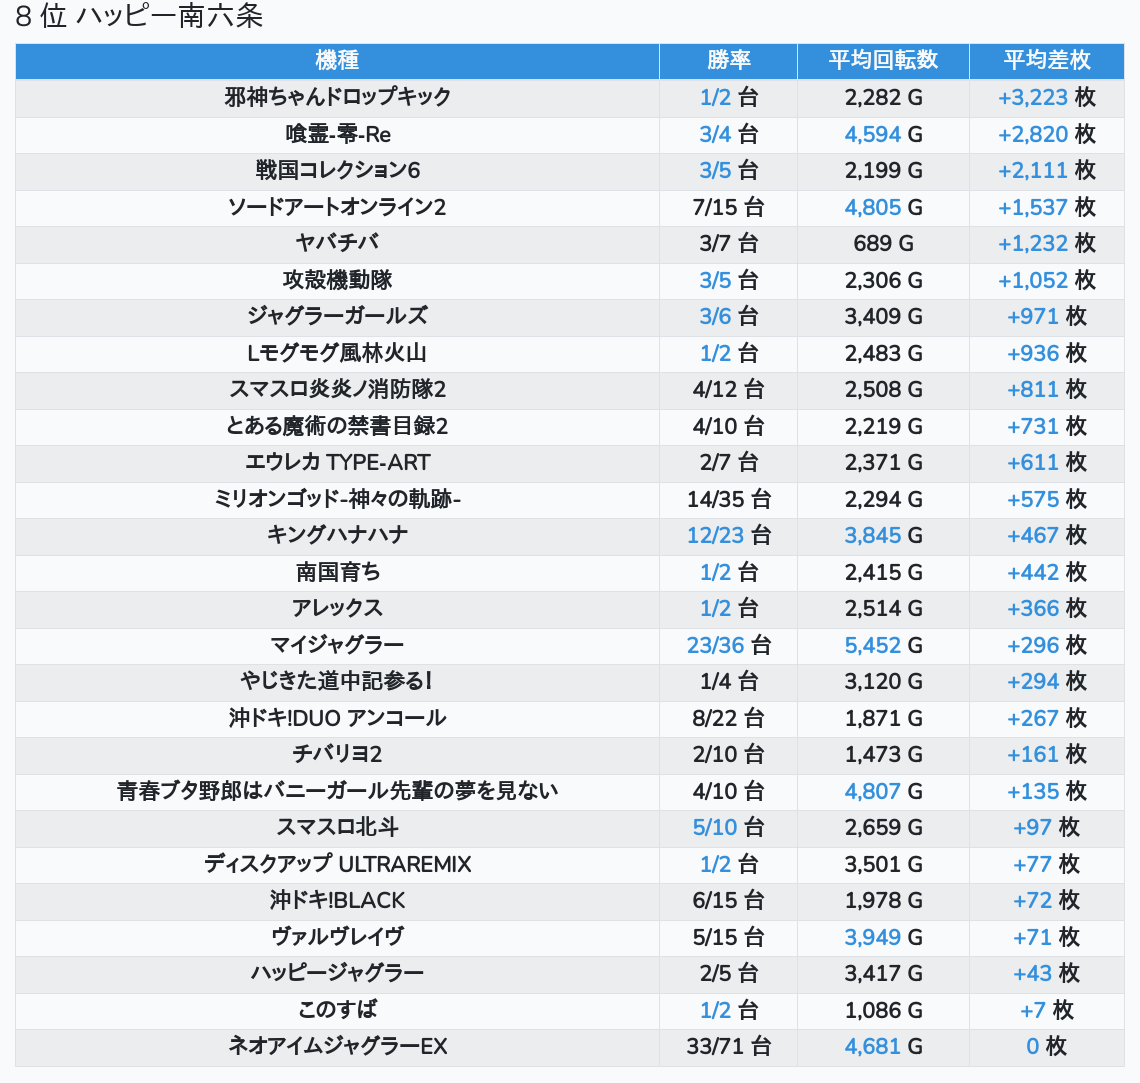Image resolution: width=1140 pixels, height=1083 pixels.
Task: Click the 喰霊-零-Re row name
Action: coord(337,134)
